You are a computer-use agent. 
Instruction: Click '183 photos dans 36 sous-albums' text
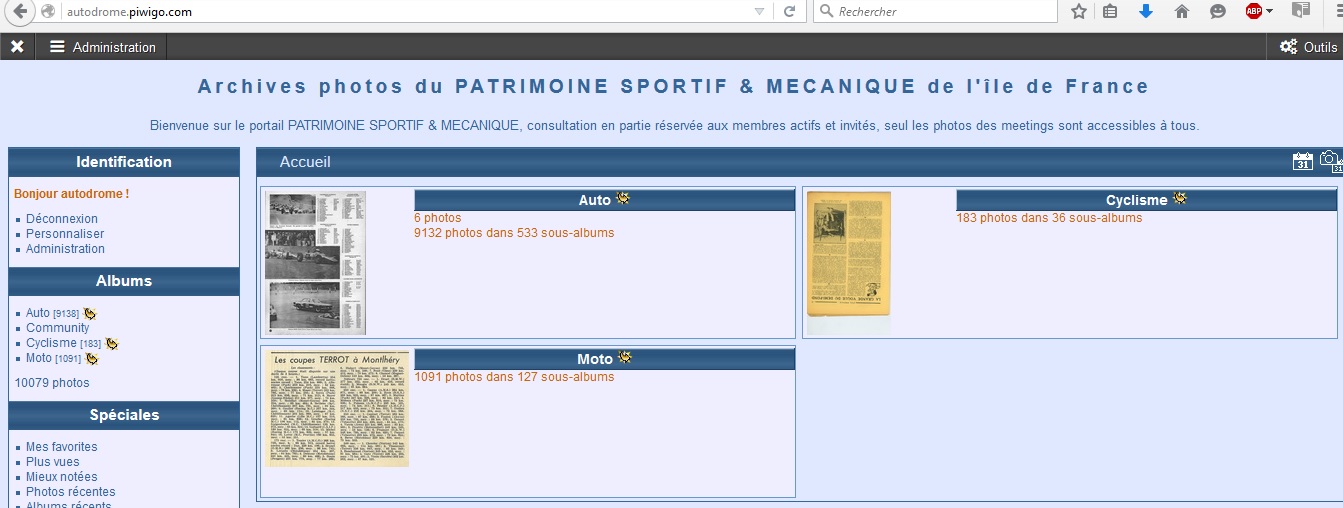(1049, 218)
